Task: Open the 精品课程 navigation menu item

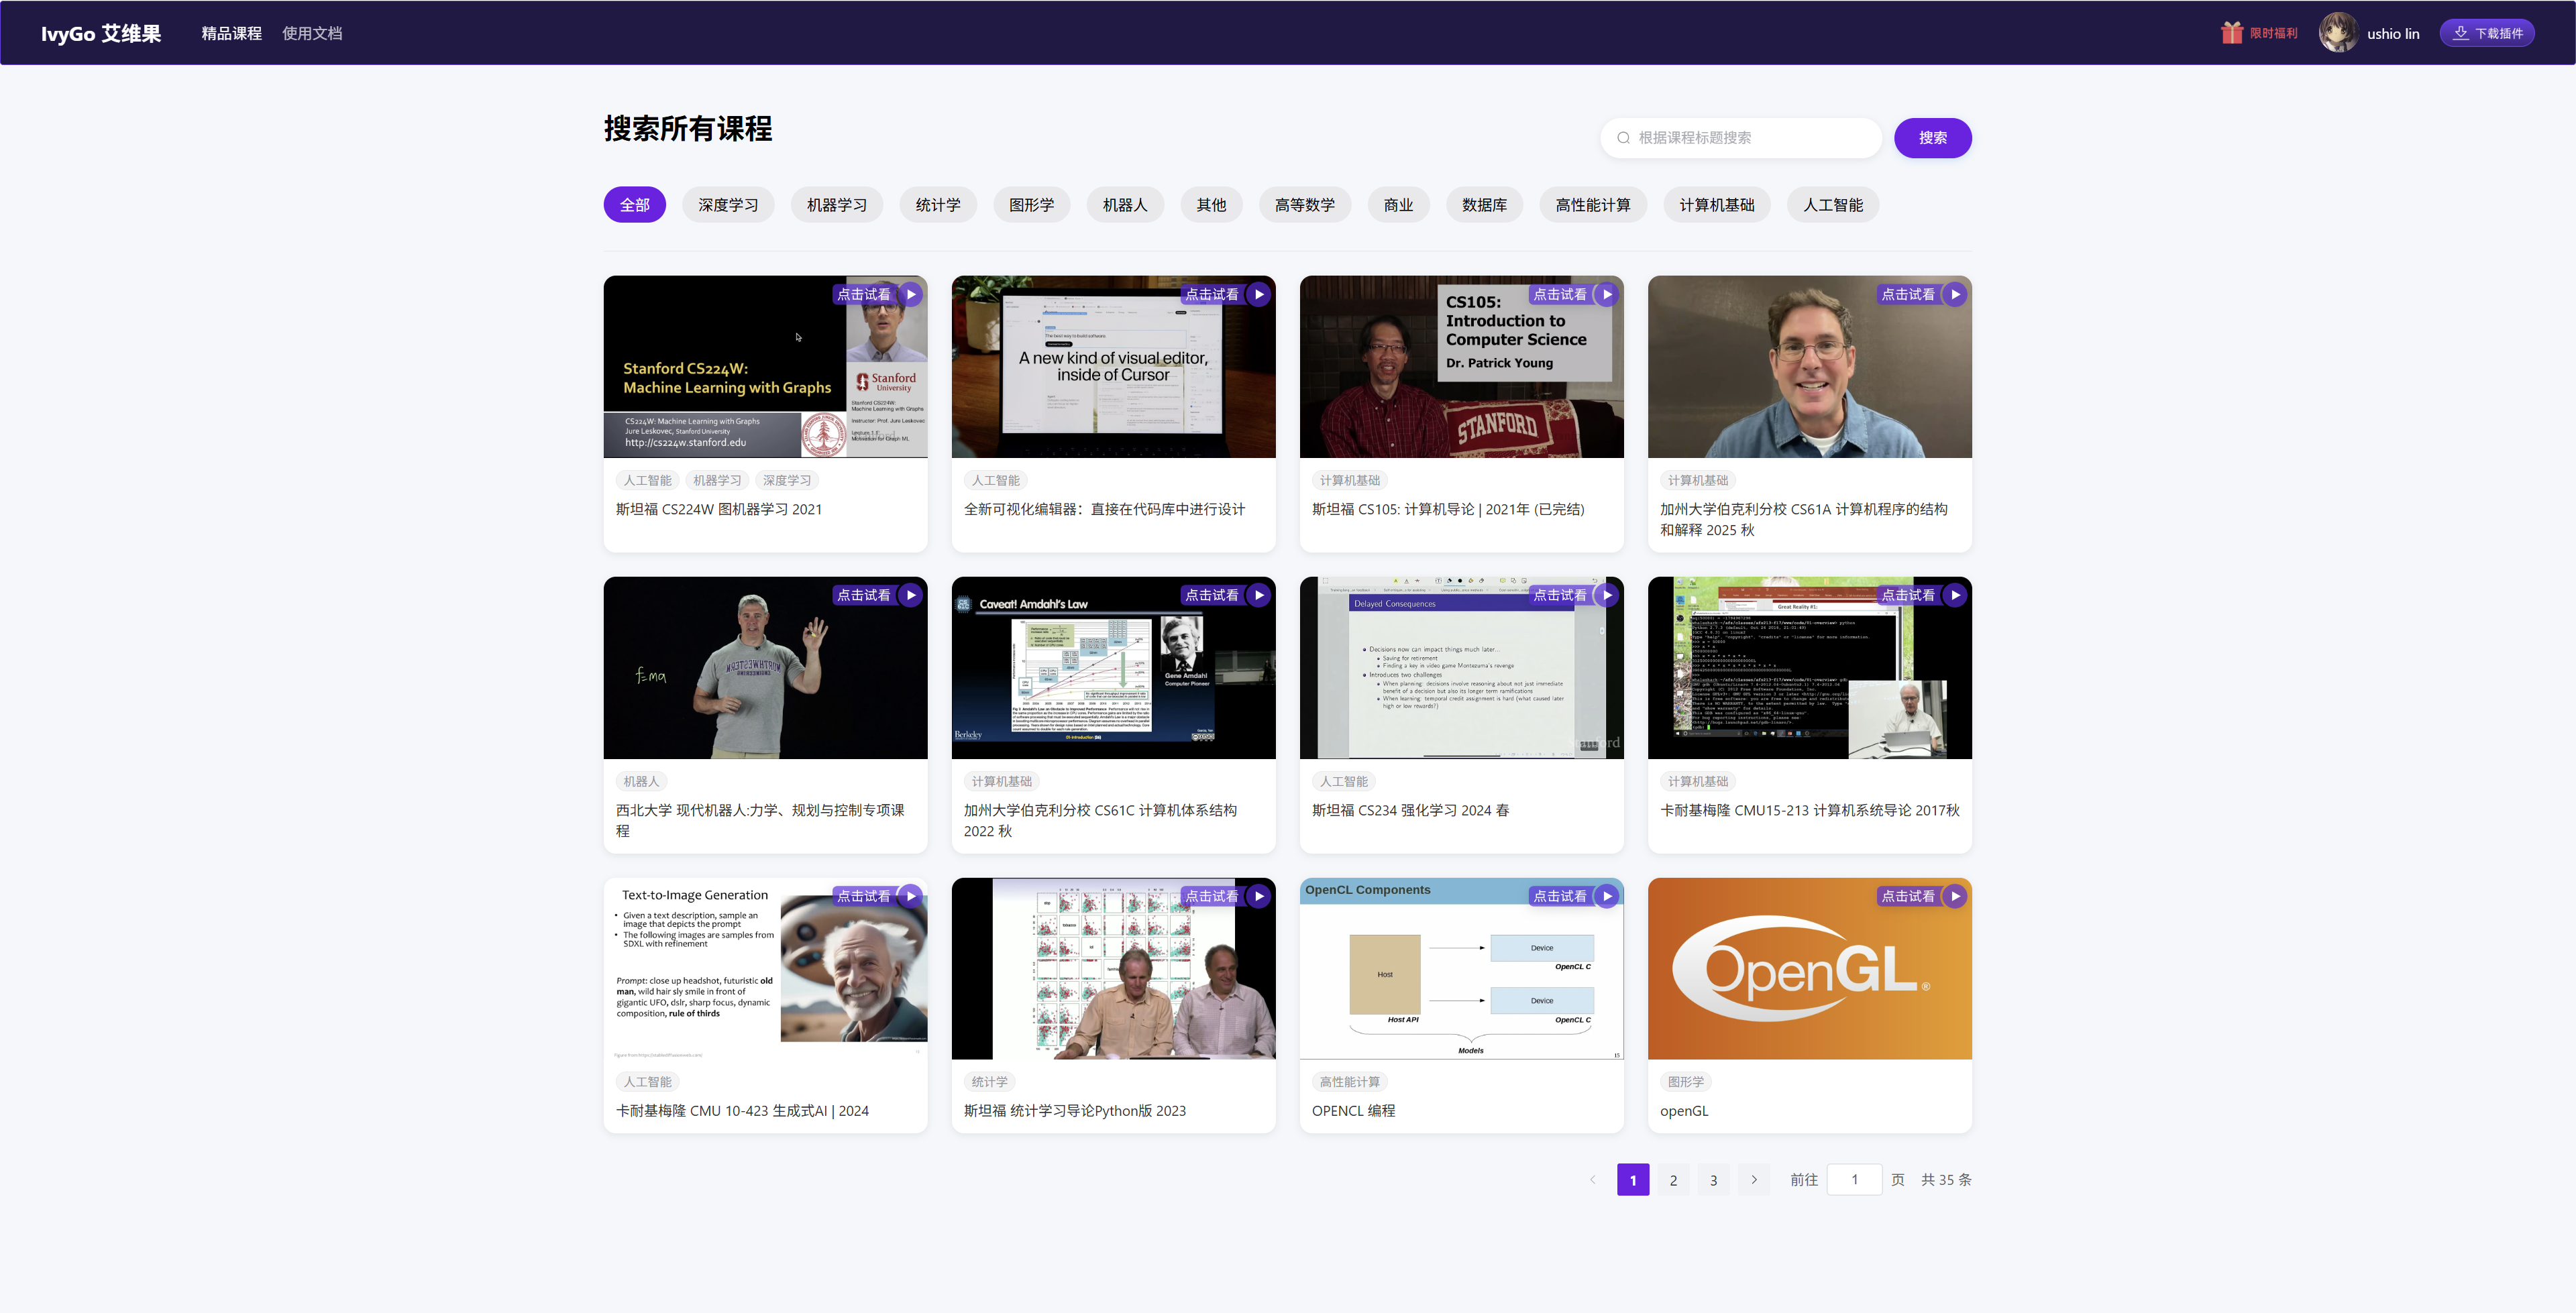Action: [x=231, y=33]
